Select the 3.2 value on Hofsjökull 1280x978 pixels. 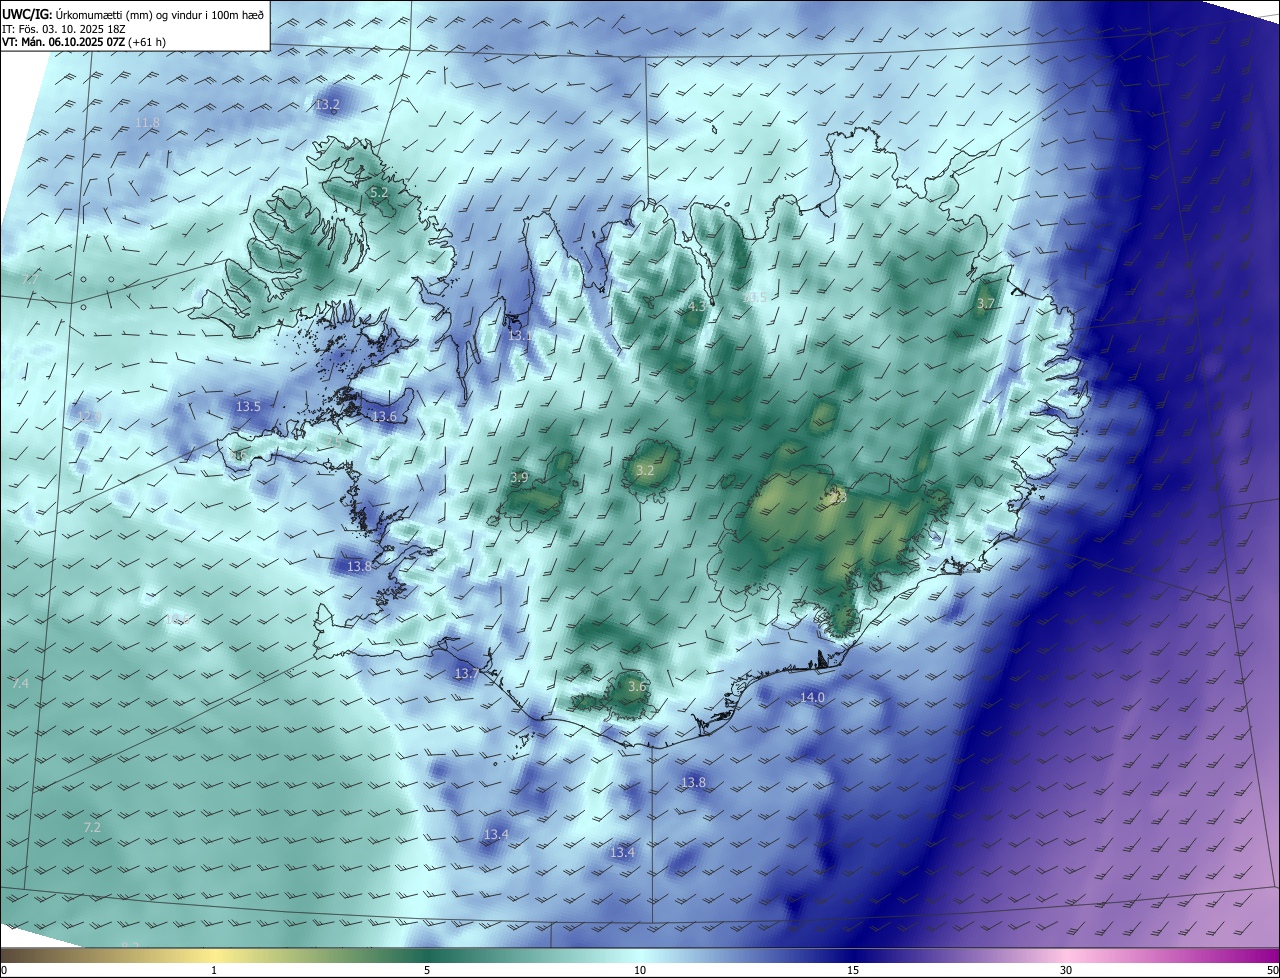point(645,470)
